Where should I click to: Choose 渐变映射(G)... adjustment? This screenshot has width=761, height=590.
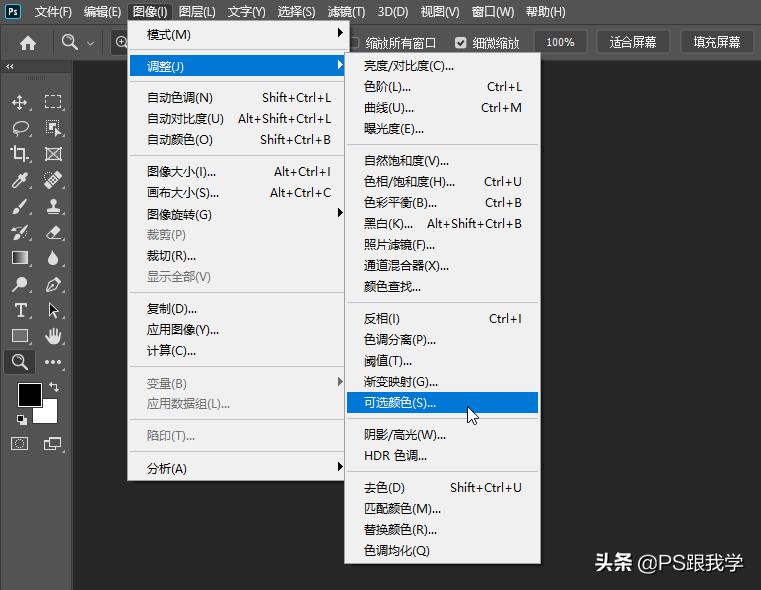442,381
